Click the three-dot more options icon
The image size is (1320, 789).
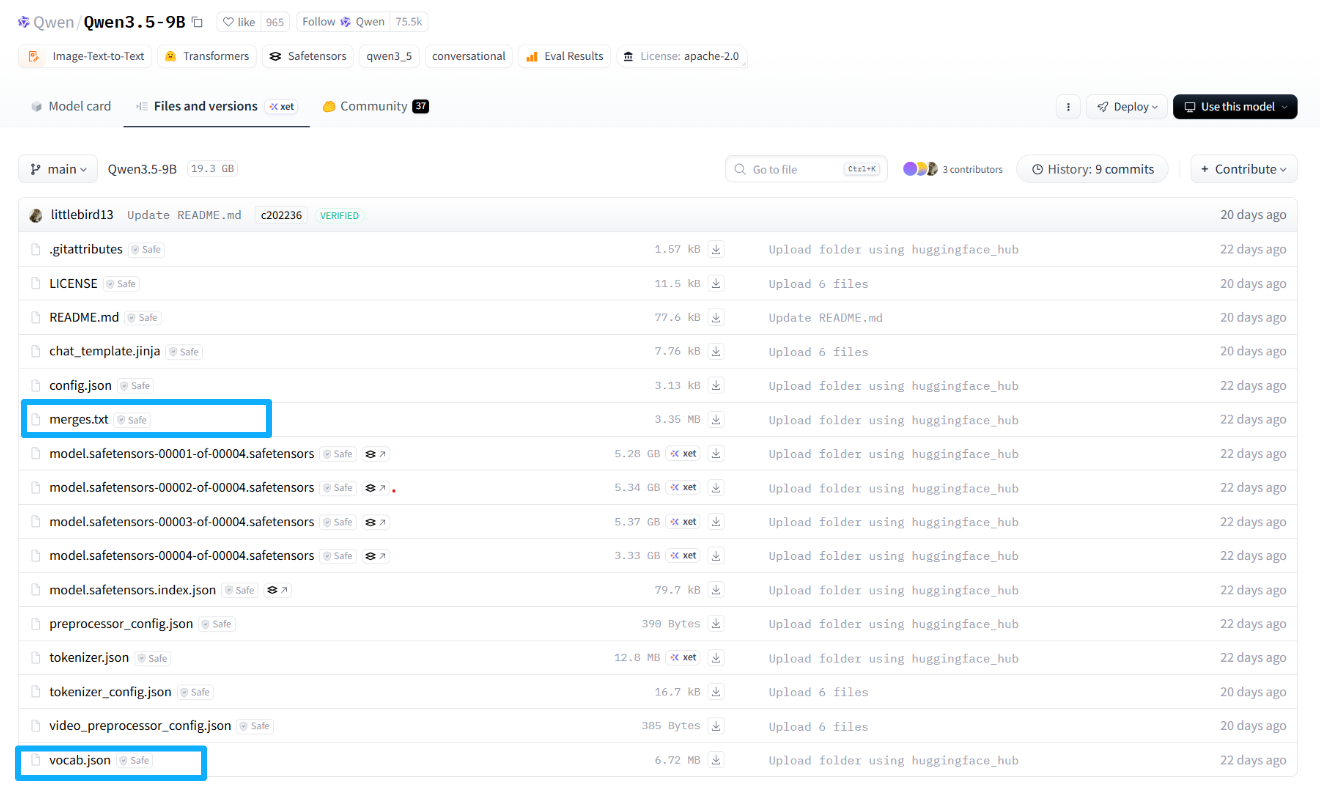coord(1069,107)
